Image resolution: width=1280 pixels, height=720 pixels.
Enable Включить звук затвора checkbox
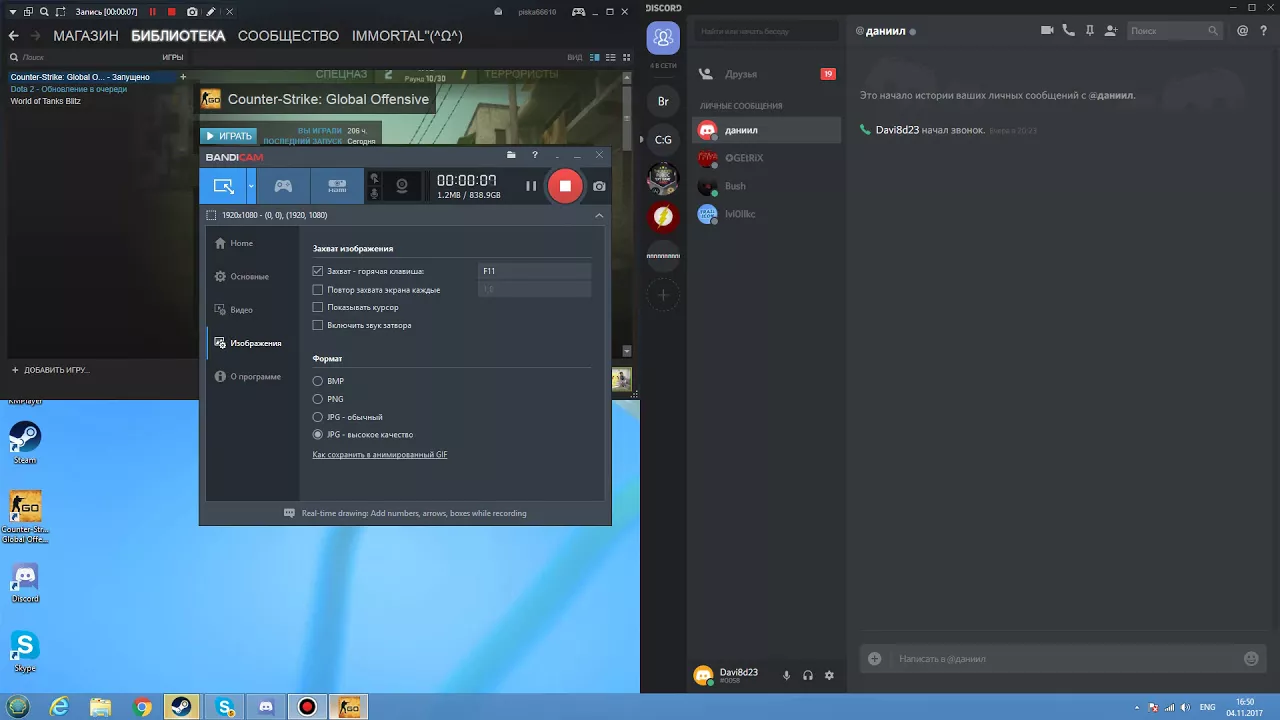[318, 325]
